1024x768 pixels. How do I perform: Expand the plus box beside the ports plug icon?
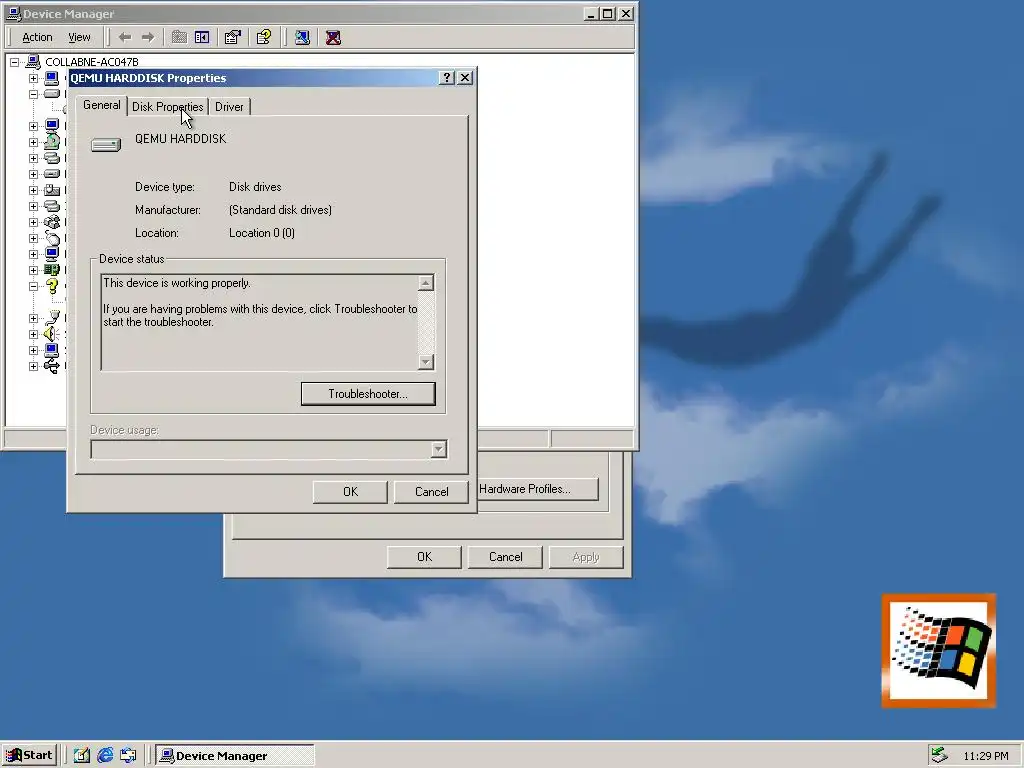tap(33, 318)
